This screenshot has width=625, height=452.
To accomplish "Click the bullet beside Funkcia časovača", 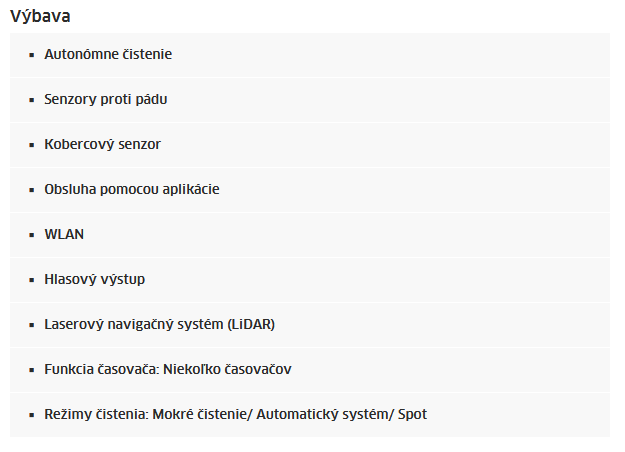I will [32, 370].
